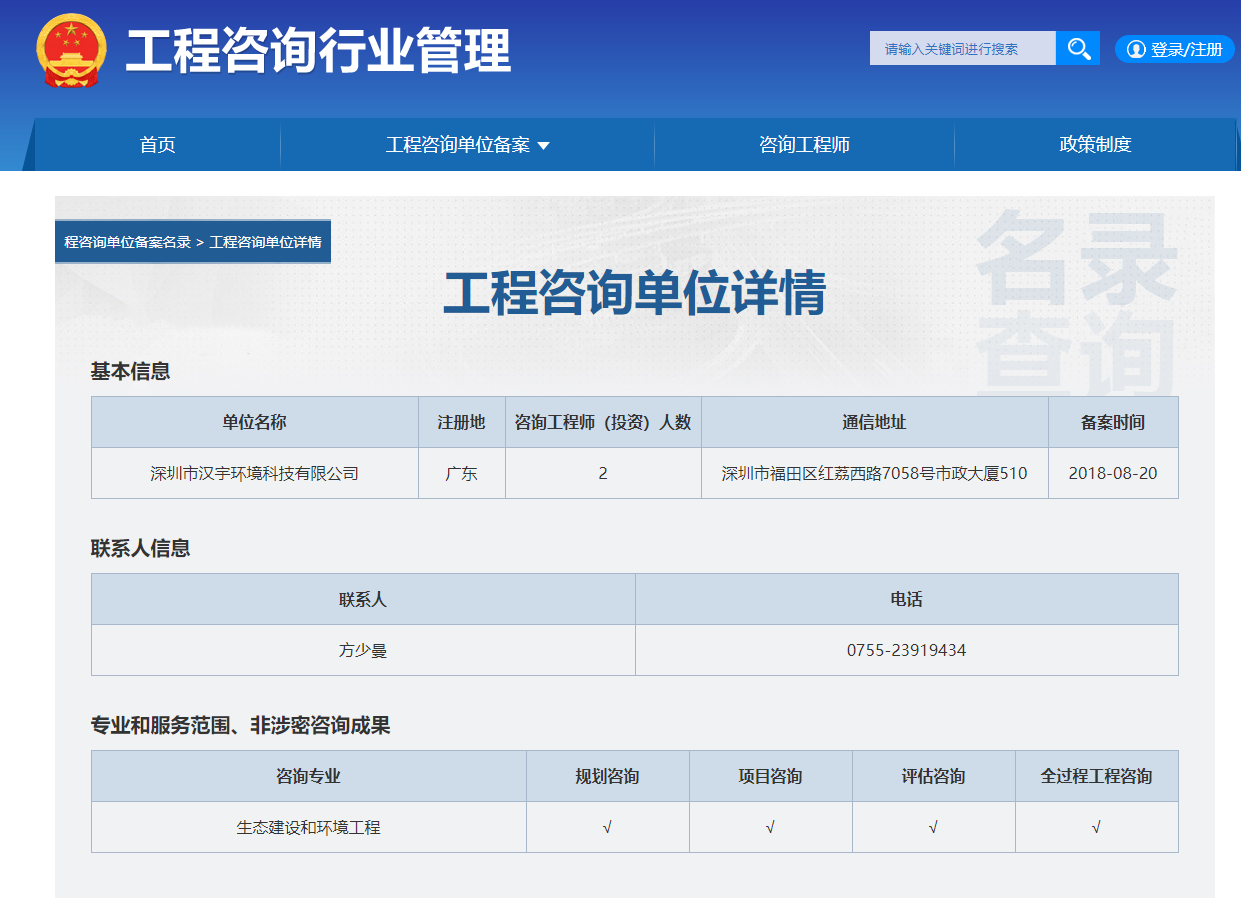Click the 备案时间 table header cell
This screenshot has height=898, width=1241.
pos(1113,422)
